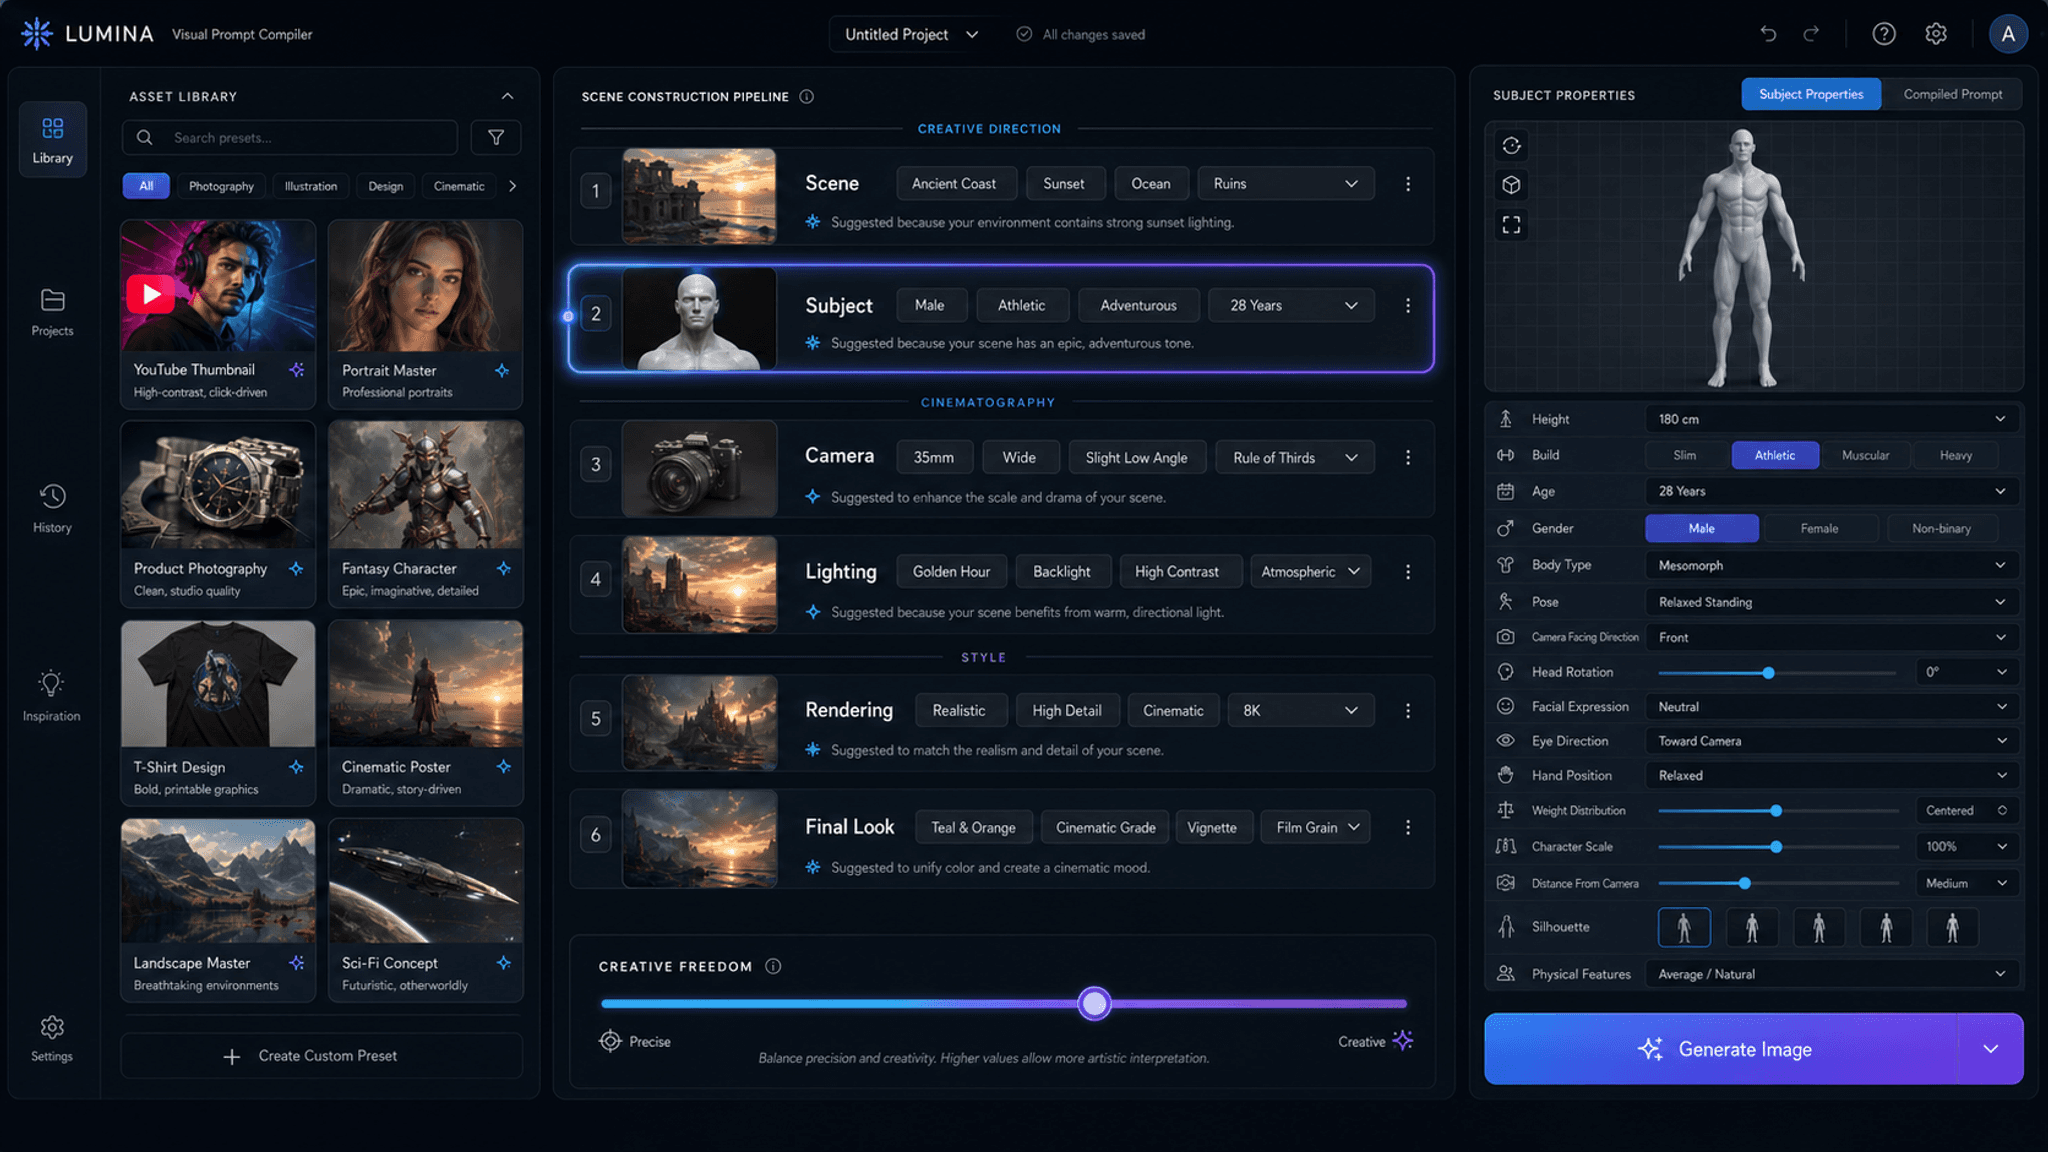Select the Sci-Fi Concept preset thumbnail
Image resolution: width=2048 pixels, height=1152 pixels.
(425, 881)
